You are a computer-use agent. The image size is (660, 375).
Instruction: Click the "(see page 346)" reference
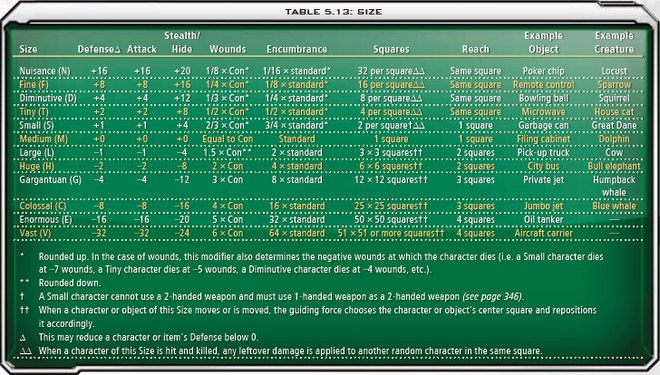pos(493,296)
